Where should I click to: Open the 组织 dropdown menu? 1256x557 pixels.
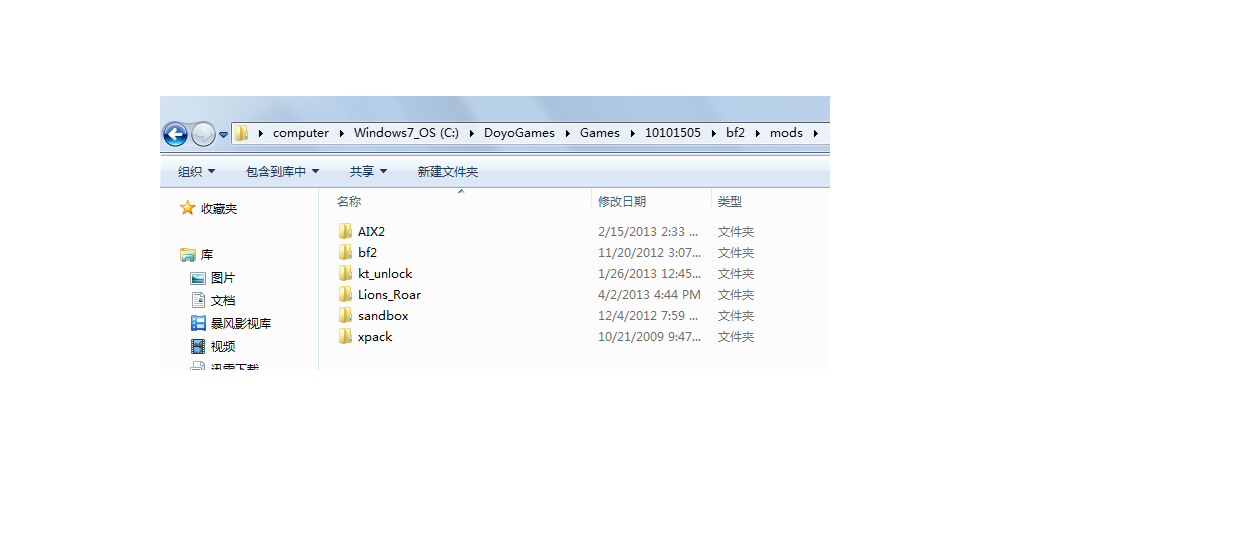coord(196,172)
